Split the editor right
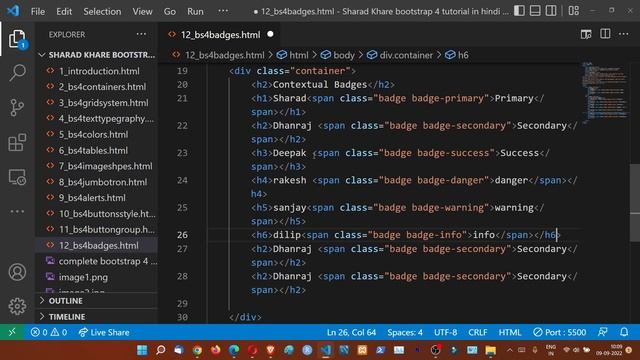 pos(605,34)
